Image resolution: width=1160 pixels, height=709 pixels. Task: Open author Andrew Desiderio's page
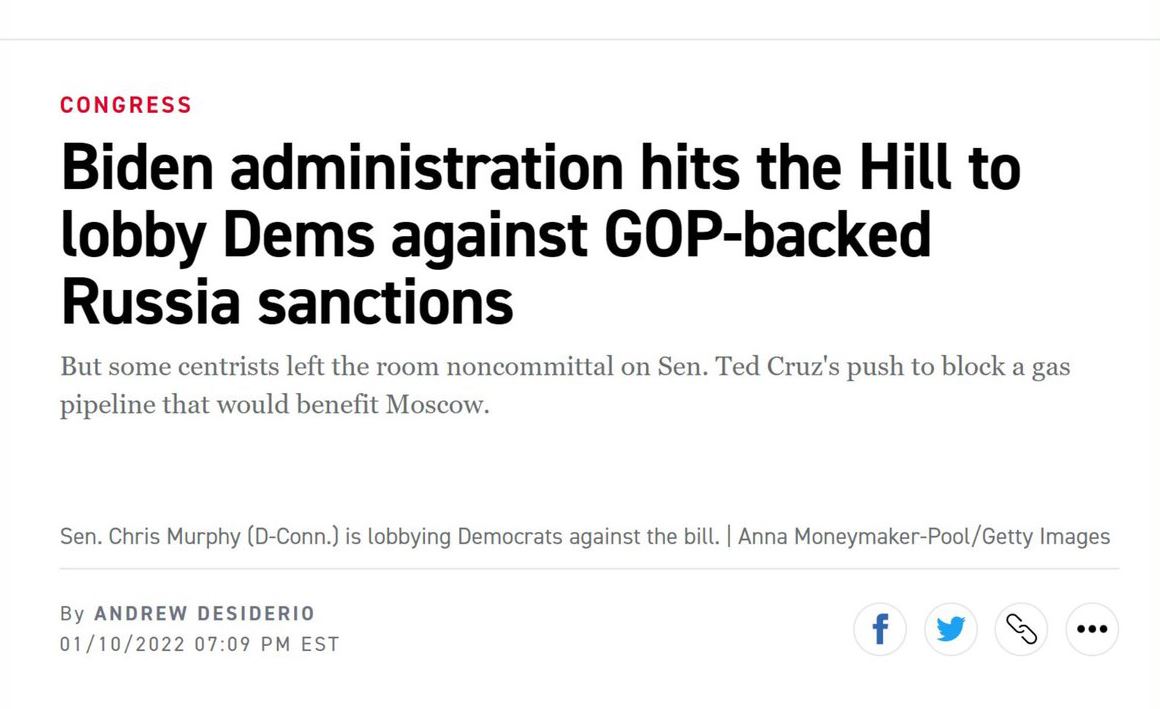pyautogui.click(x=204, y=614)
